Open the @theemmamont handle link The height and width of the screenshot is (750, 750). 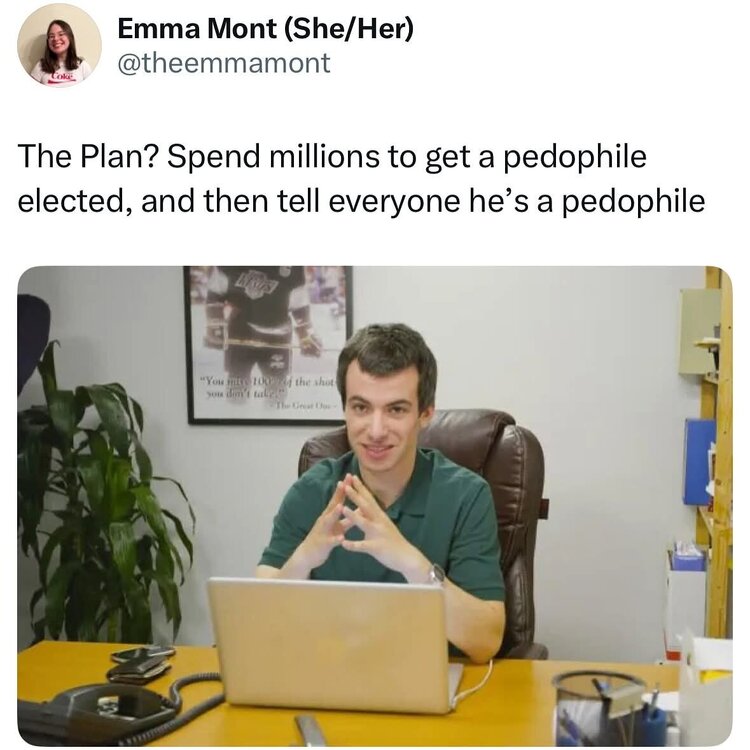click(x=224, y=63)
